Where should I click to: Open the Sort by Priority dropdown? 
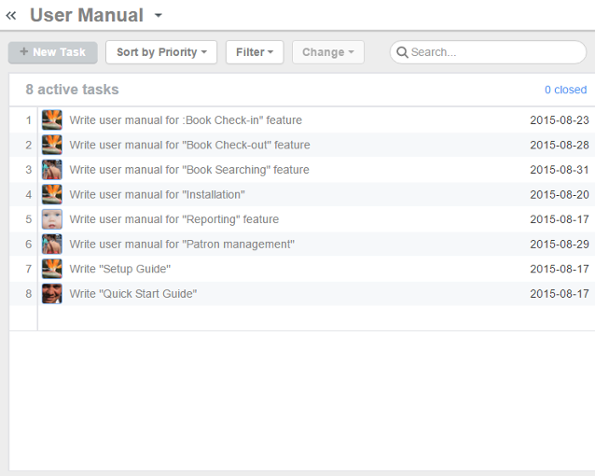pos(161,52)
